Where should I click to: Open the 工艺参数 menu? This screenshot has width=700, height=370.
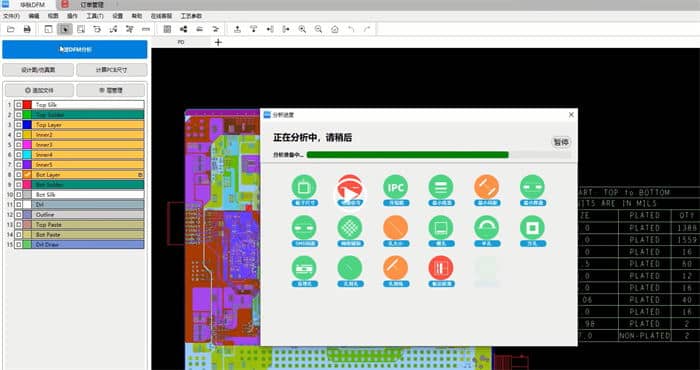(x=191, y=16)
